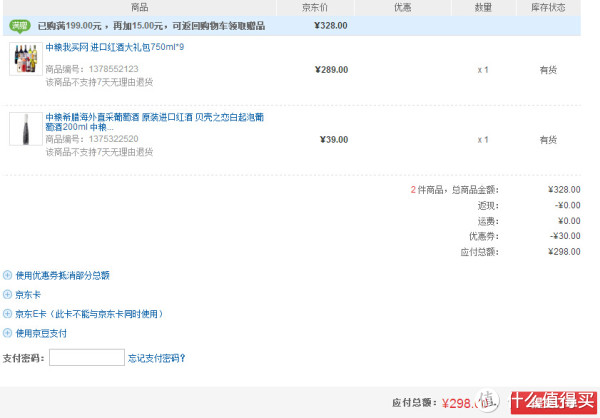Select the 应付总额 ¥298.00 in the summary list
Screen dimensions: 600x418
pyautogui.click(x=564, y=251)
